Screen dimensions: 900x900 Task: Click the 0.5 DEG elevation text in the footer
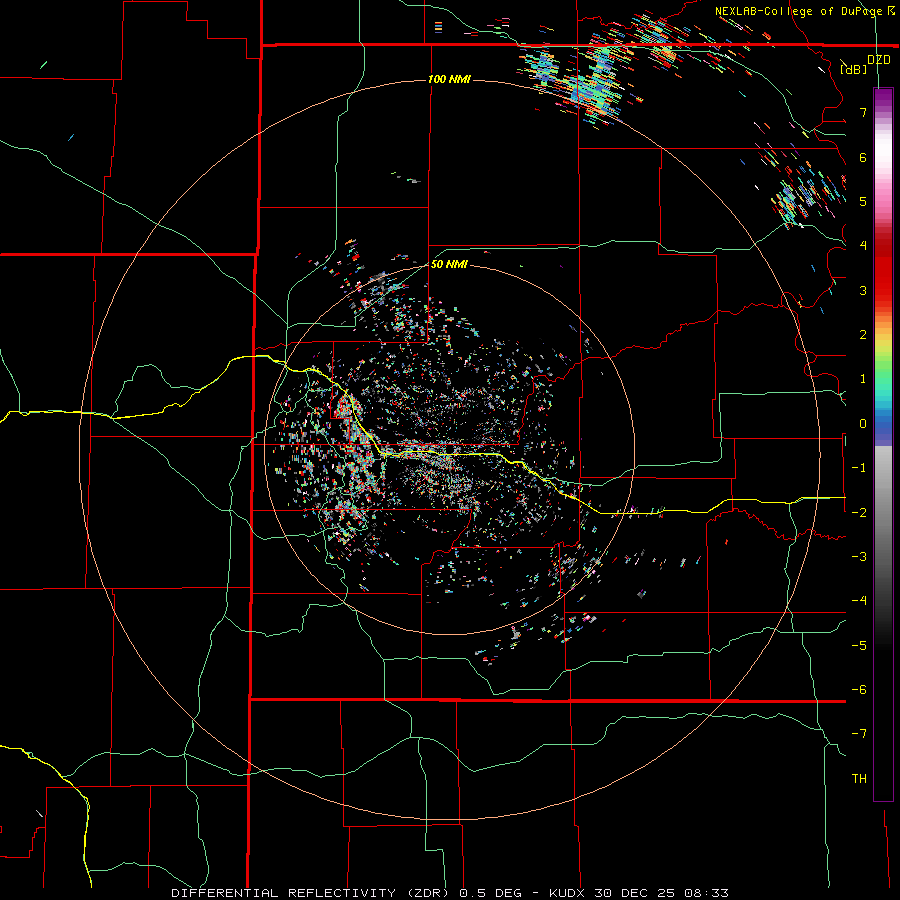pos(490,893)
